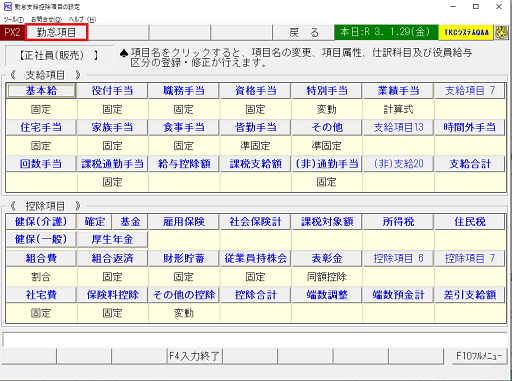Image resolution: width=512 pixels, height=381 pixels.
Task: Click the 課税対象額 button
Action: (x=327, y=222)
